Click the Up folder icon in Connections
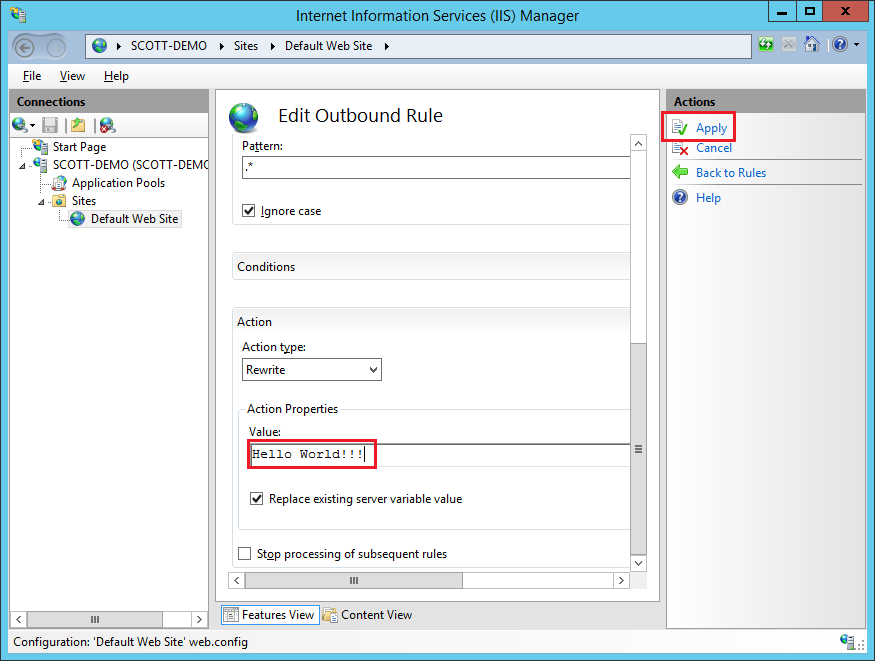 click(x=78, y=125)
